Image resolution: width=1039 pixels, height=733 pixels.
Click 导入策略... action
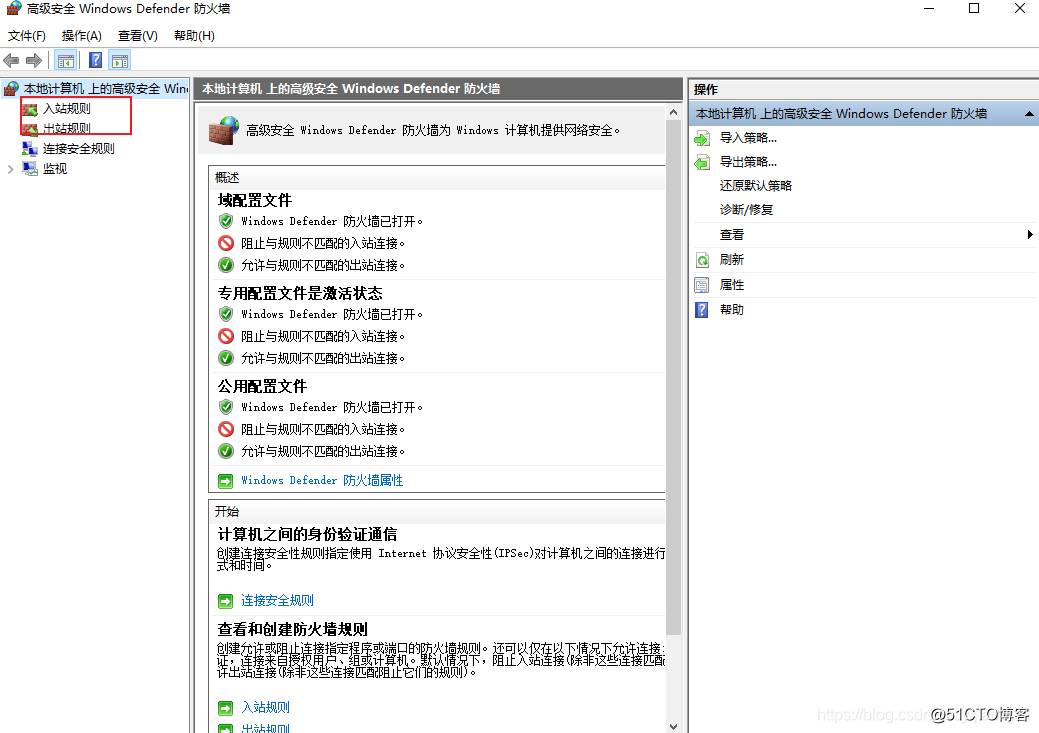coord(748,138)
